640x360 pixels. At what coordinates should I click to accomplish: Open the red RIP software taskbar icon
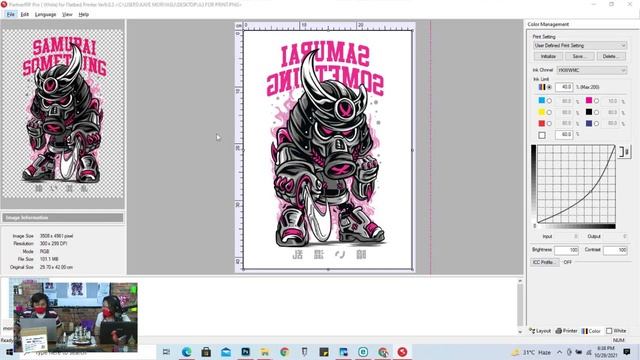point(402,352)
